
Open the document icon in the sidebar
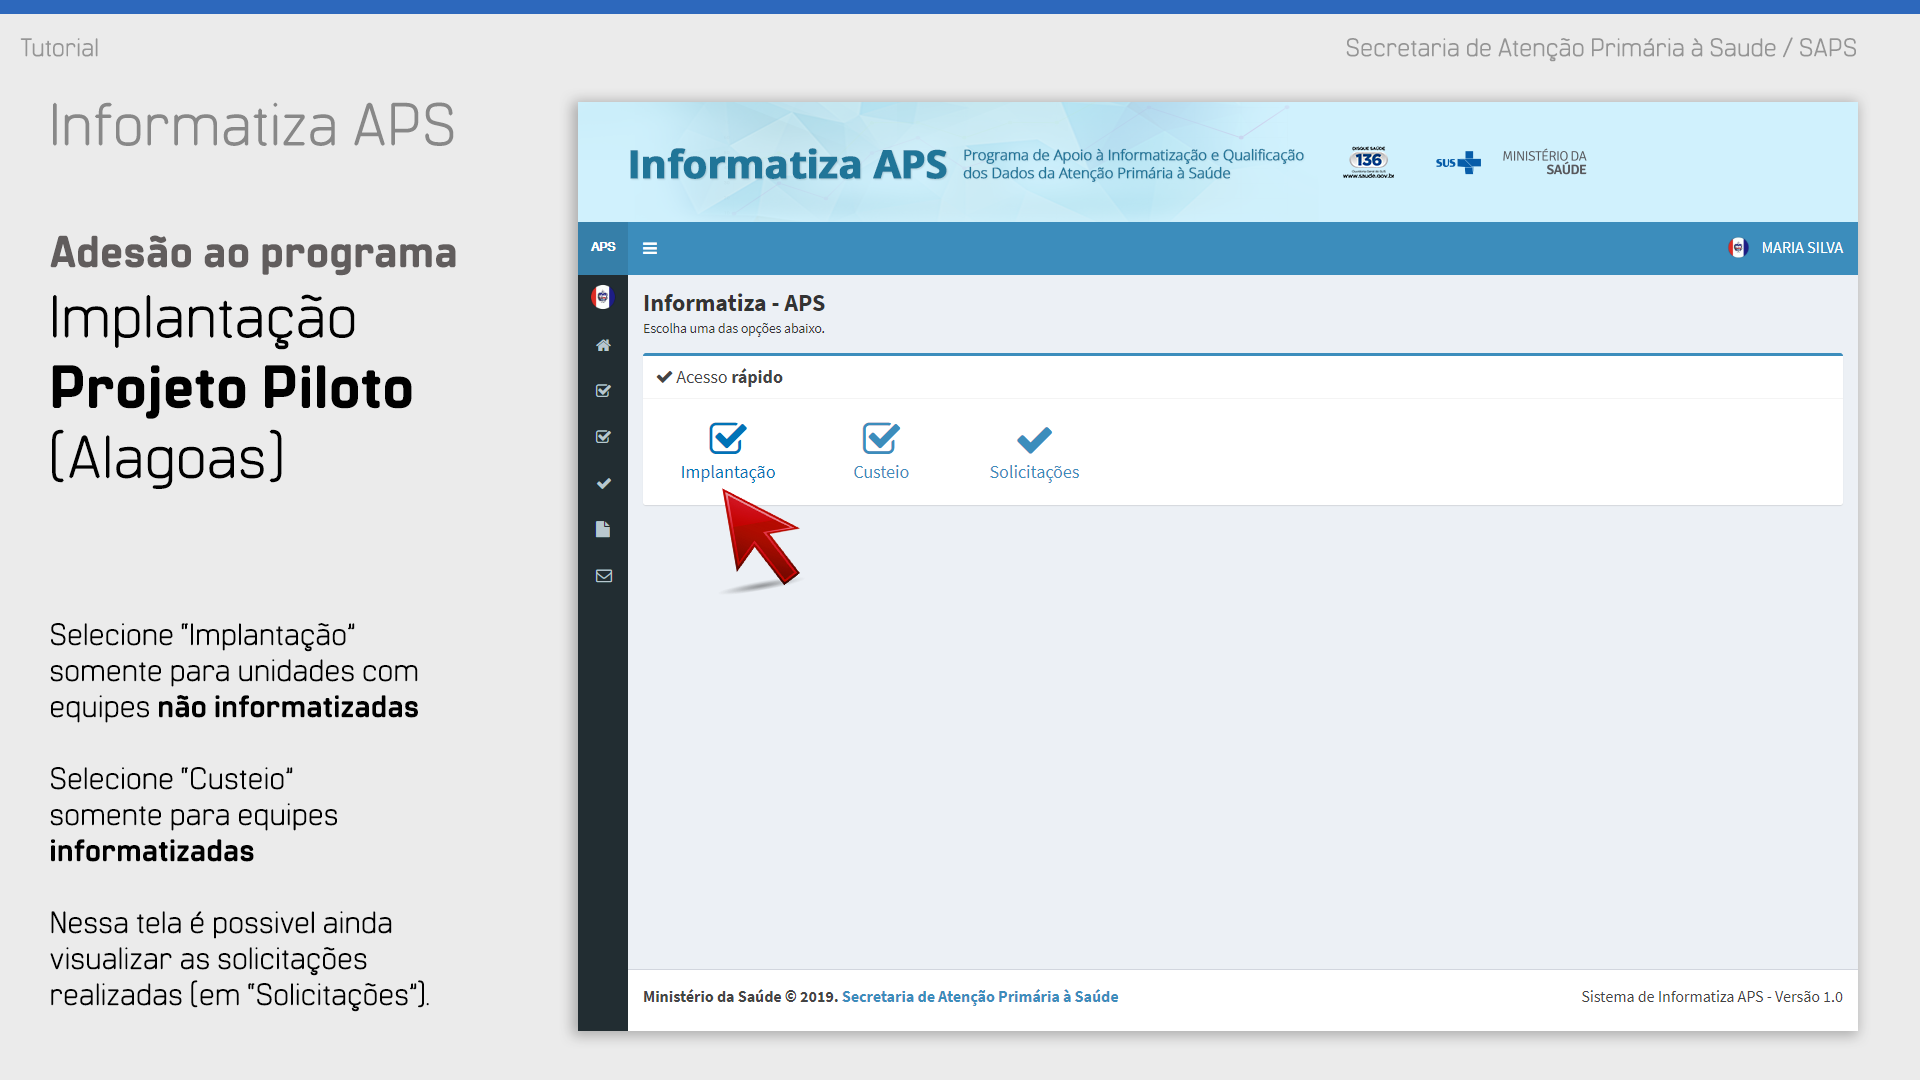[x=603, y=529]
